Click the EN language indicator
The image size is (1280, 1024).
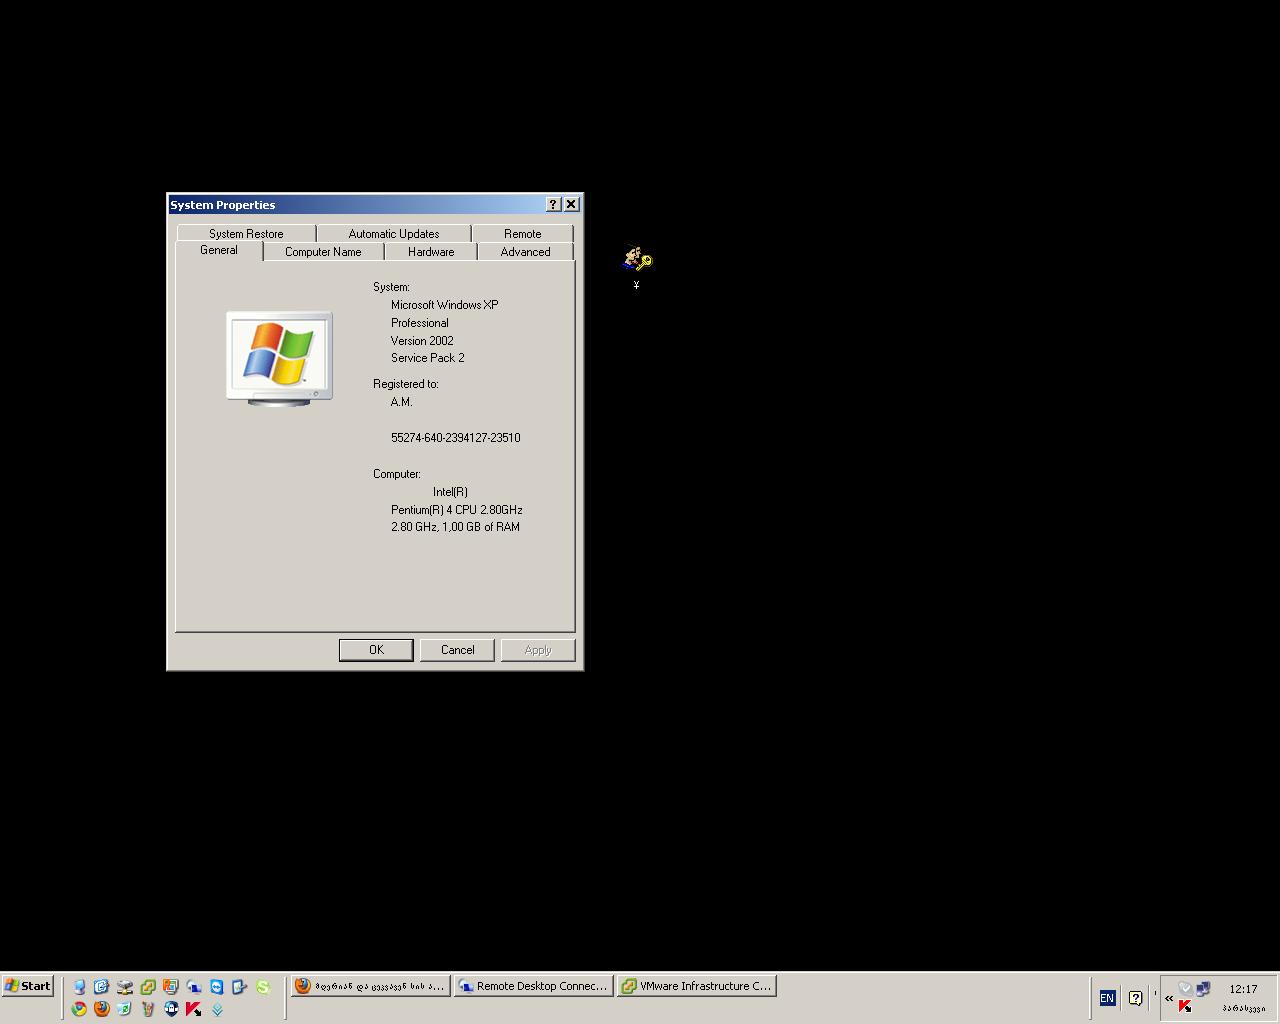pos(1107,997)
